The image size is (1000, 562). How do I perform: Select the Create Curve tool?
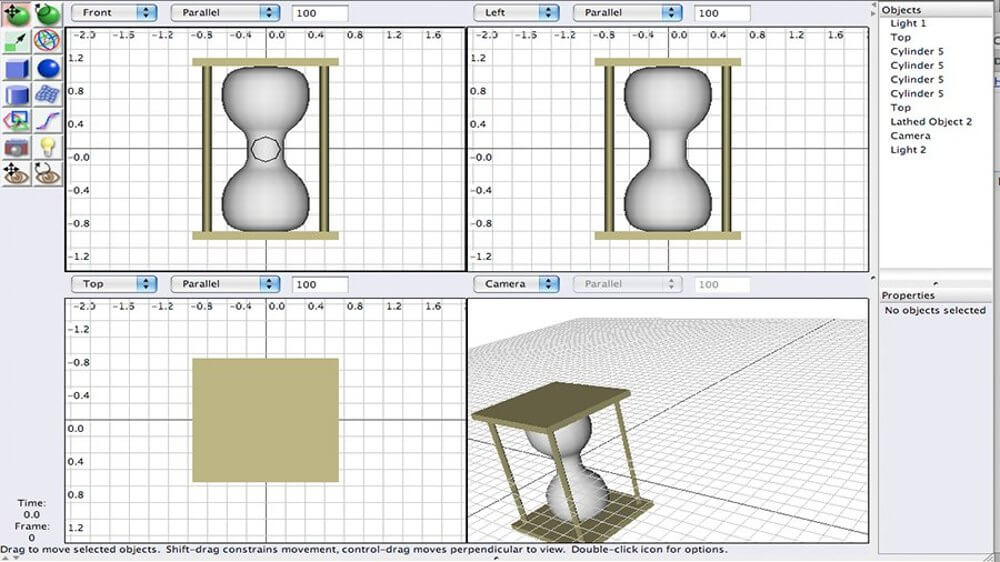click(47, 121)
